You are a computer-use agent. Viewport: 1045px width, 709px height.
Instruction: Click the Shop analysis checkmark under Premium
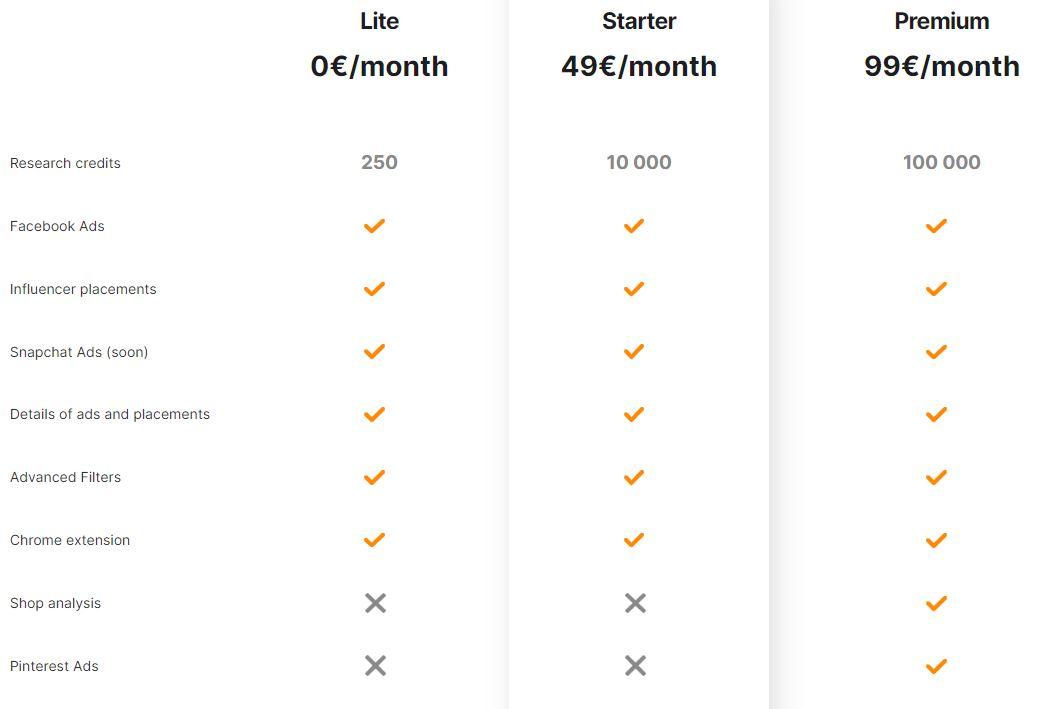click(x=936, y=603)
